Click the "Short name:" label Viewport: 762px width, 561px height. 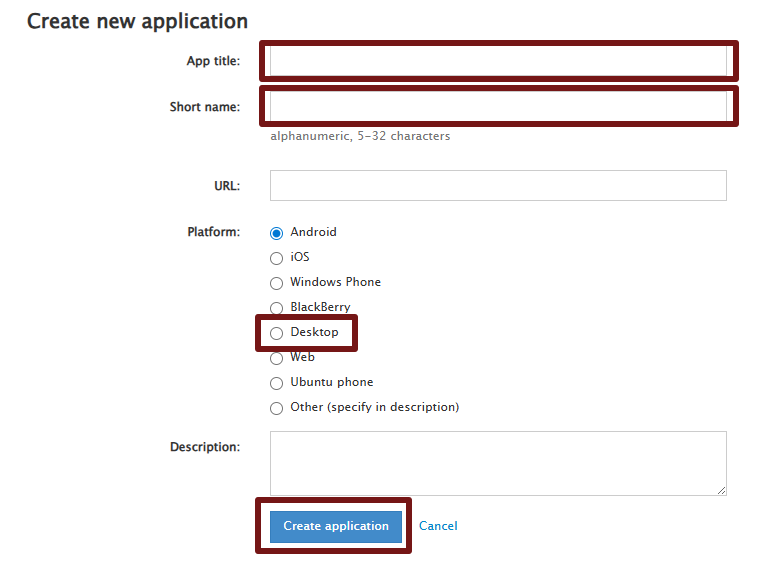(205, 107)
